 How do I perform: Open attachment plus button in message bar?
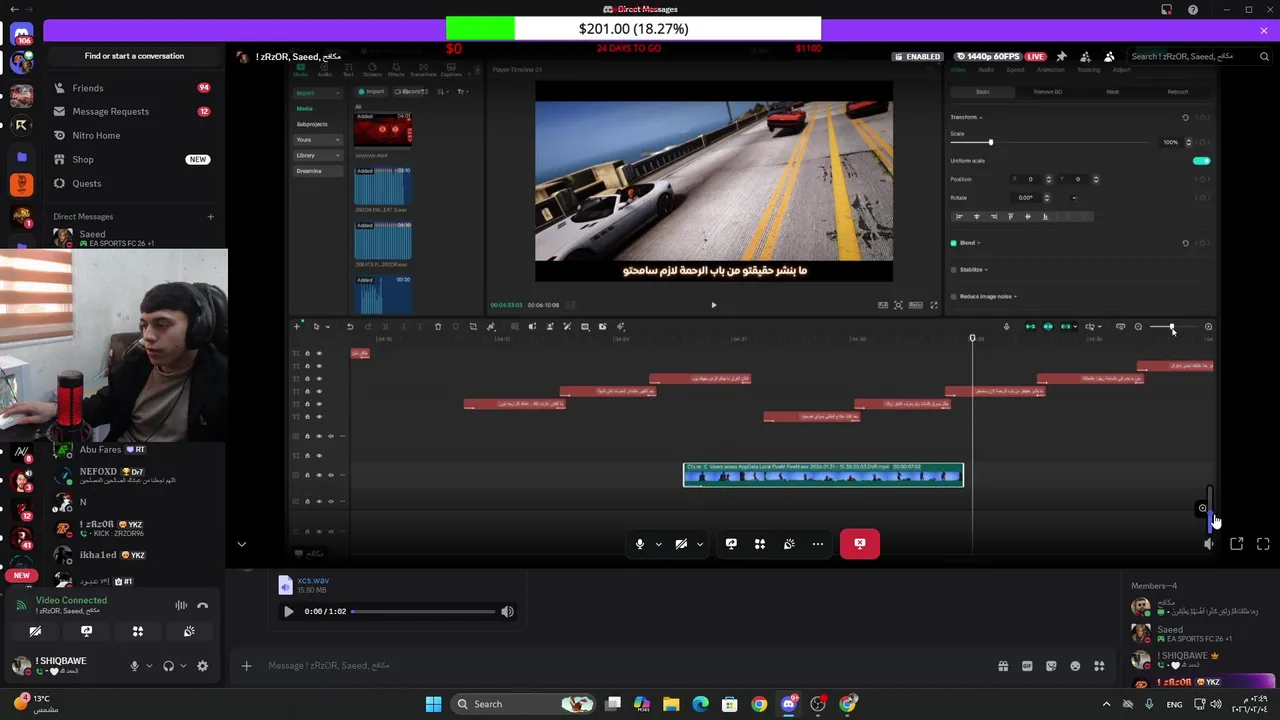click(247, 666)
